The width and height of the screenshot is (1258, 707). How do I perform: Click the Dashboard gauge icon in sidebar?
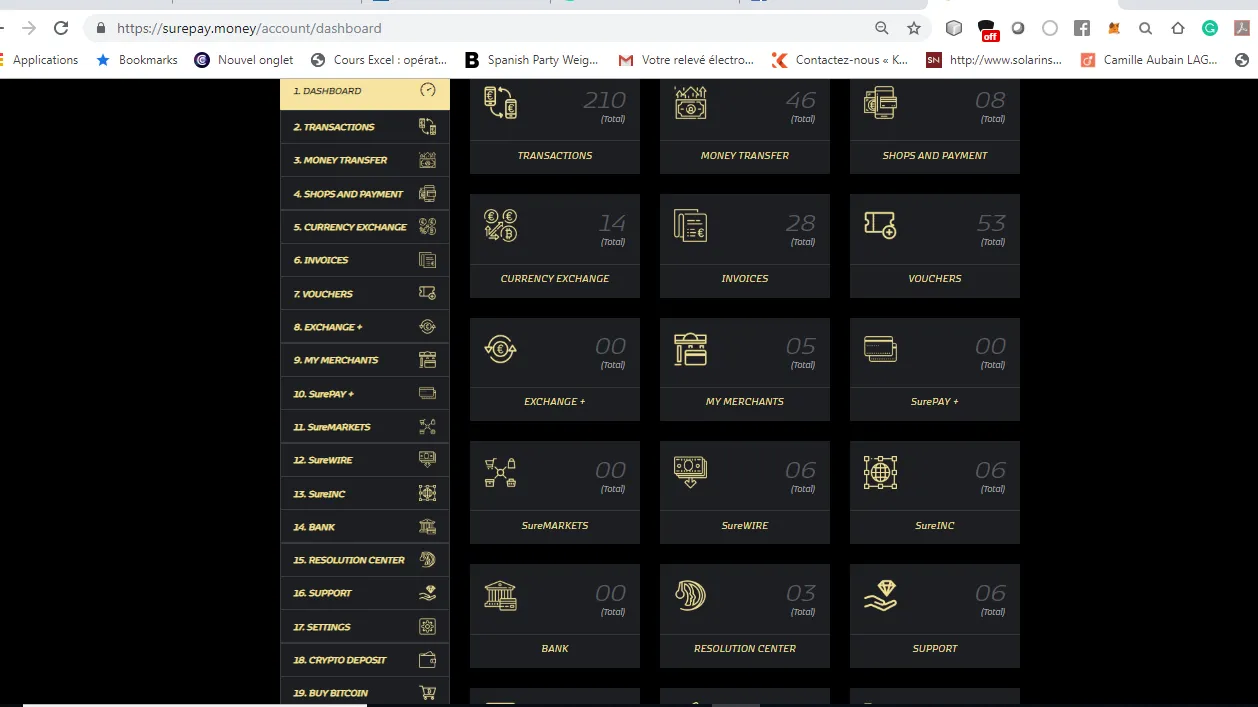428,90
